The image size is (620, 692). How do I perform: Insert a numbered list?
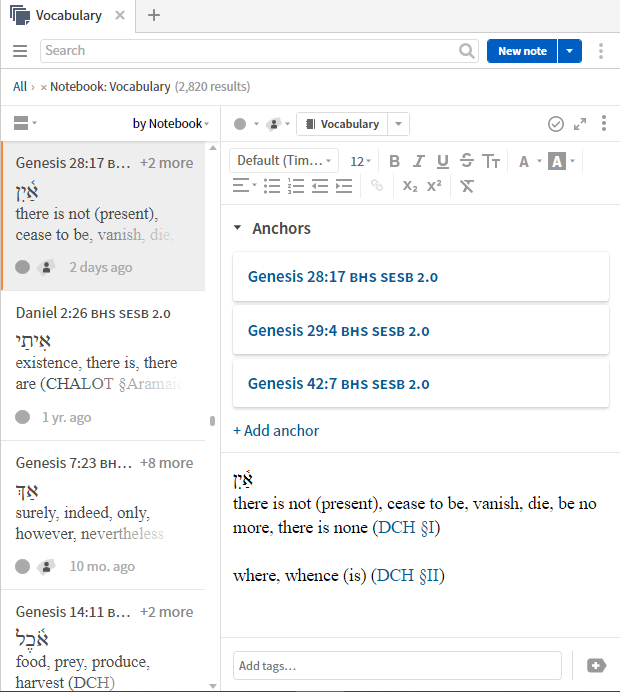(x=295, y=186)
